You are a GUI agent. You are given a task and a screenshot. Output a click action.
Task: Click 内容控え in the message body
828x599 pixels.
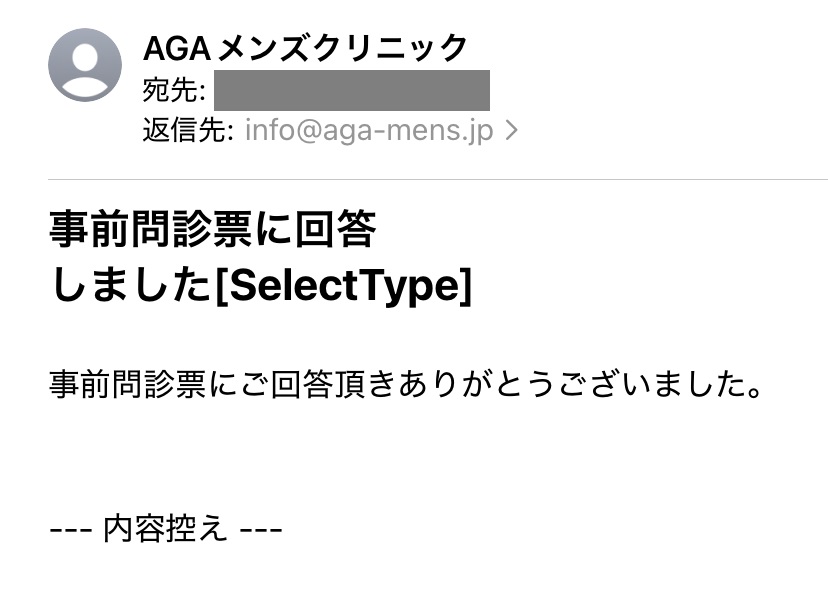click(x=165, y=528)
